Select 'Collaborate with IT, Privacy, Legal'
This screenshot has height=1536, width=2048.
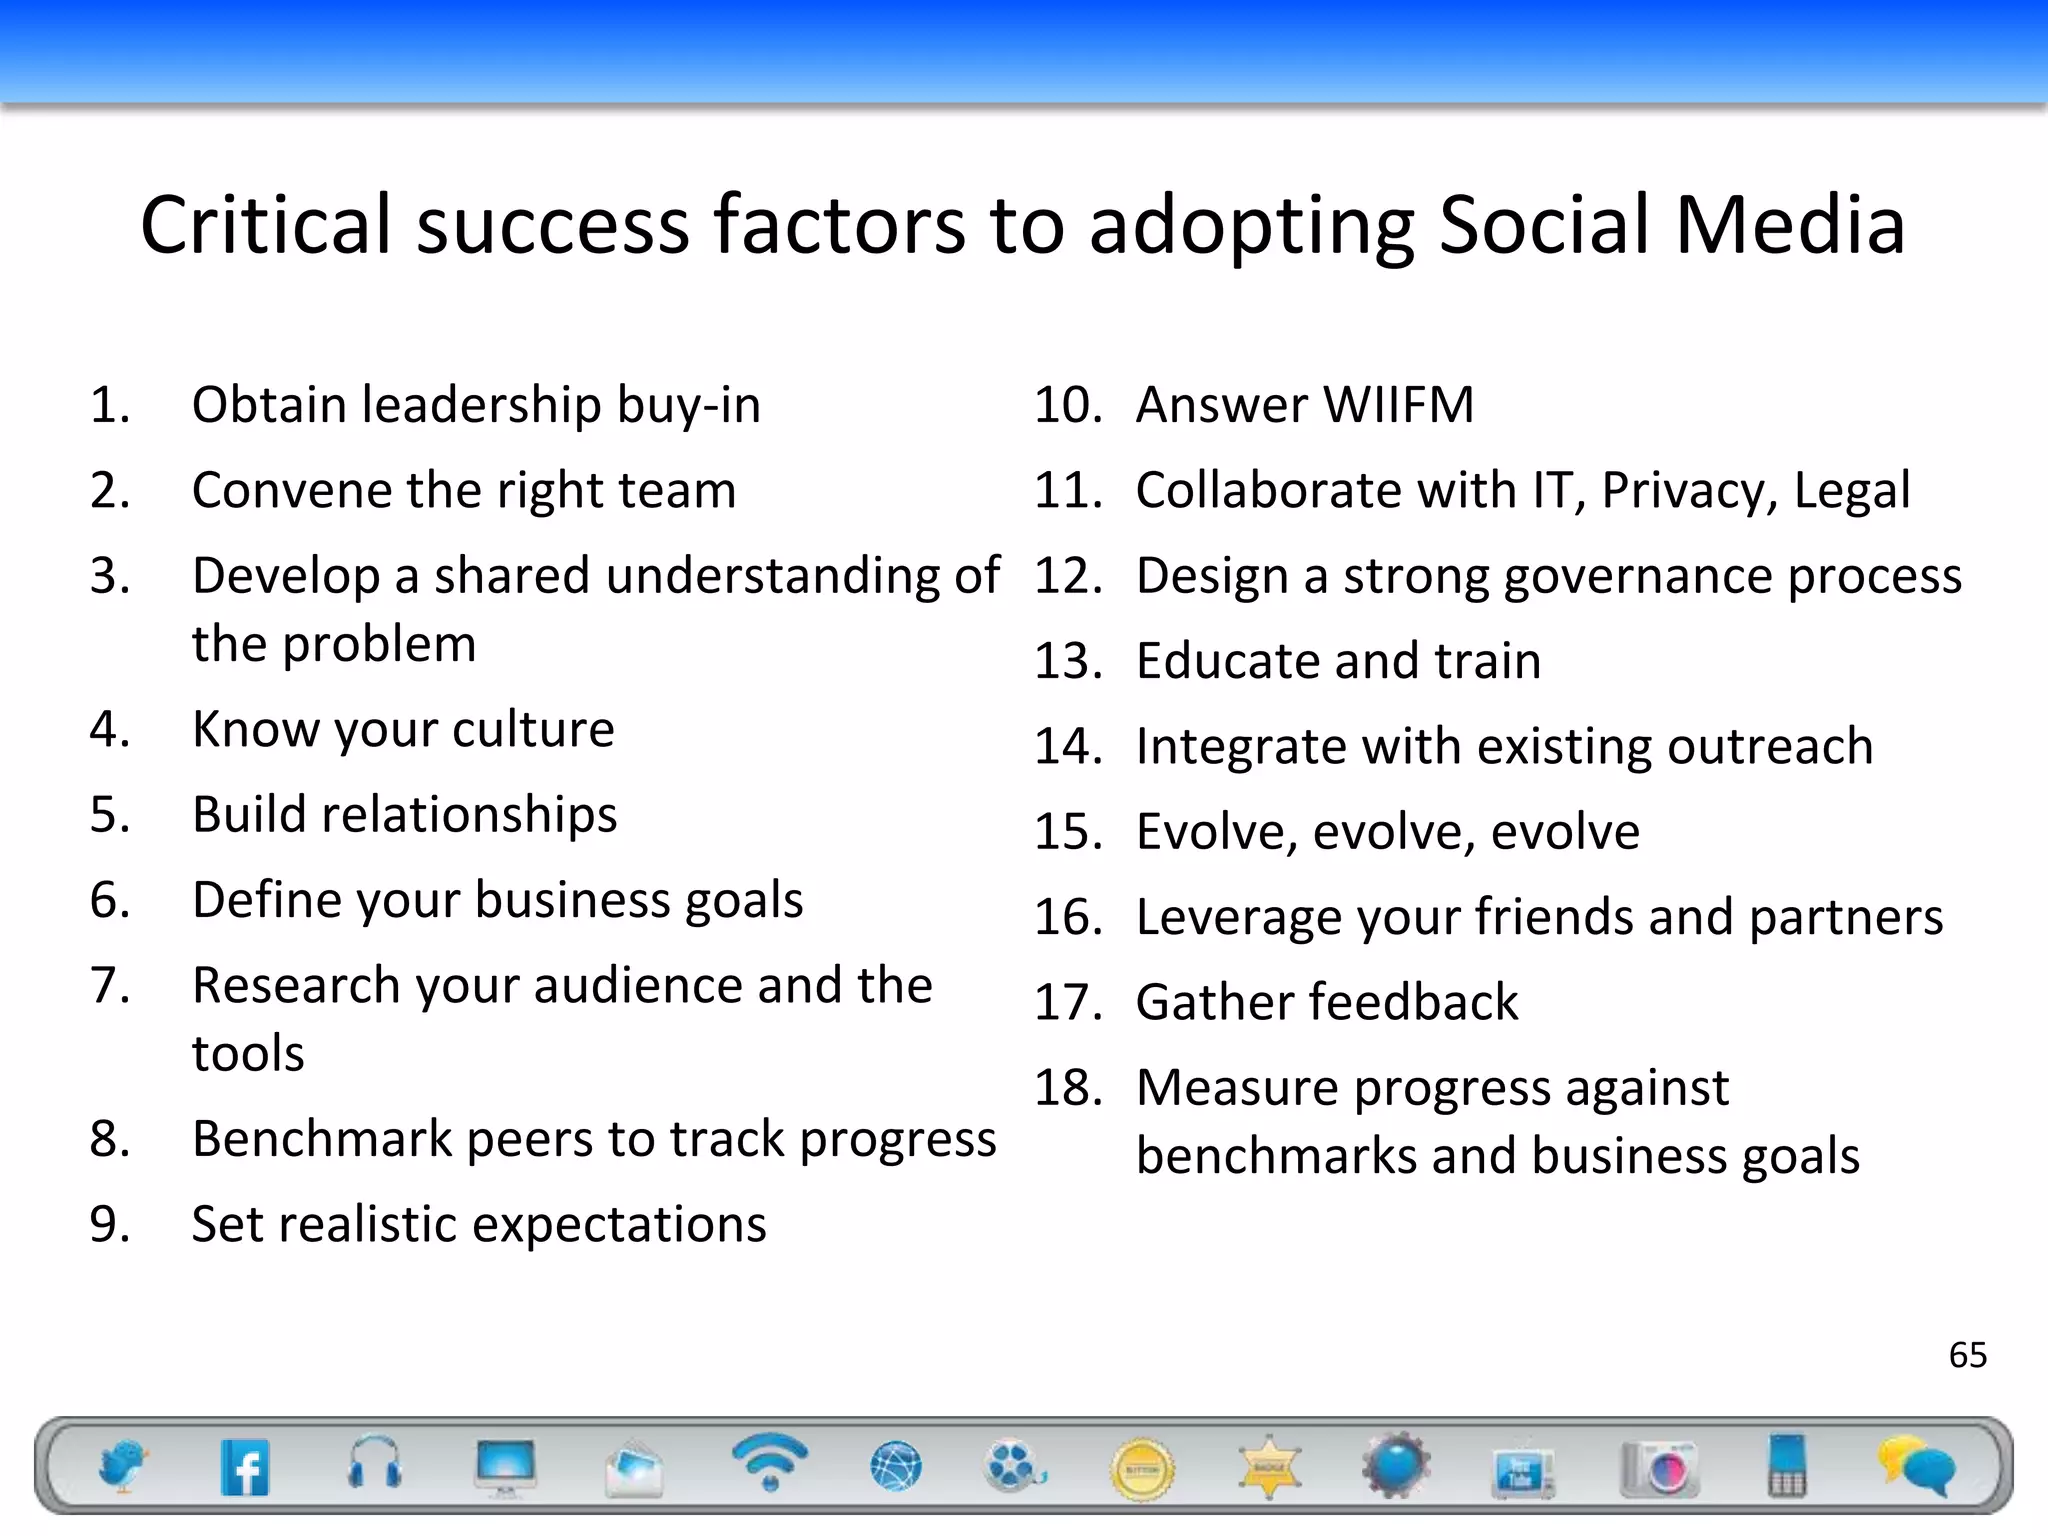(1523, 491)
